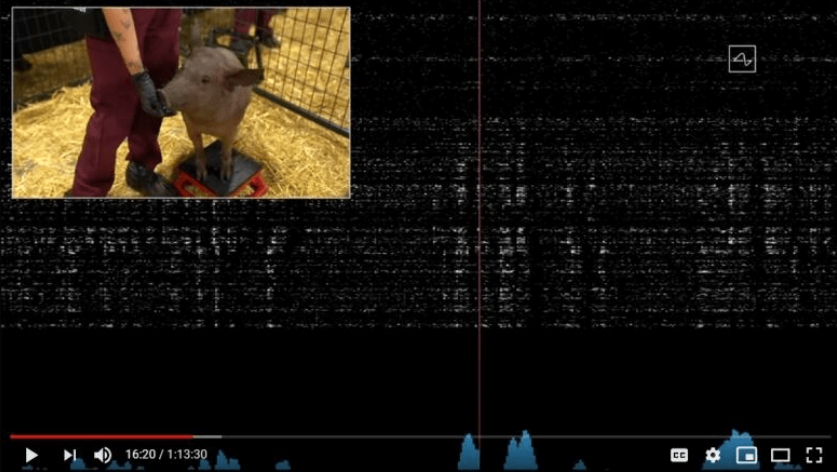Viewport: 837px width, 473px height.
Task: Activate the miniplayer mode
Action: 746,455
